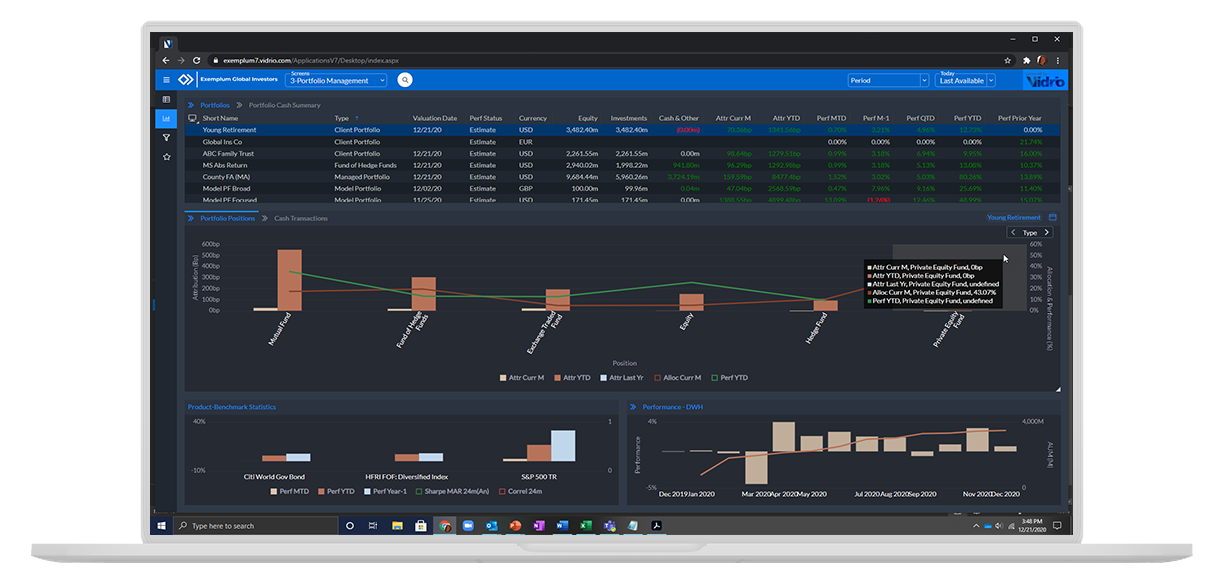Click the Product-Benchmark Statistics title
The width and height of the screenshot is (1225, 575).
(232, 407)
